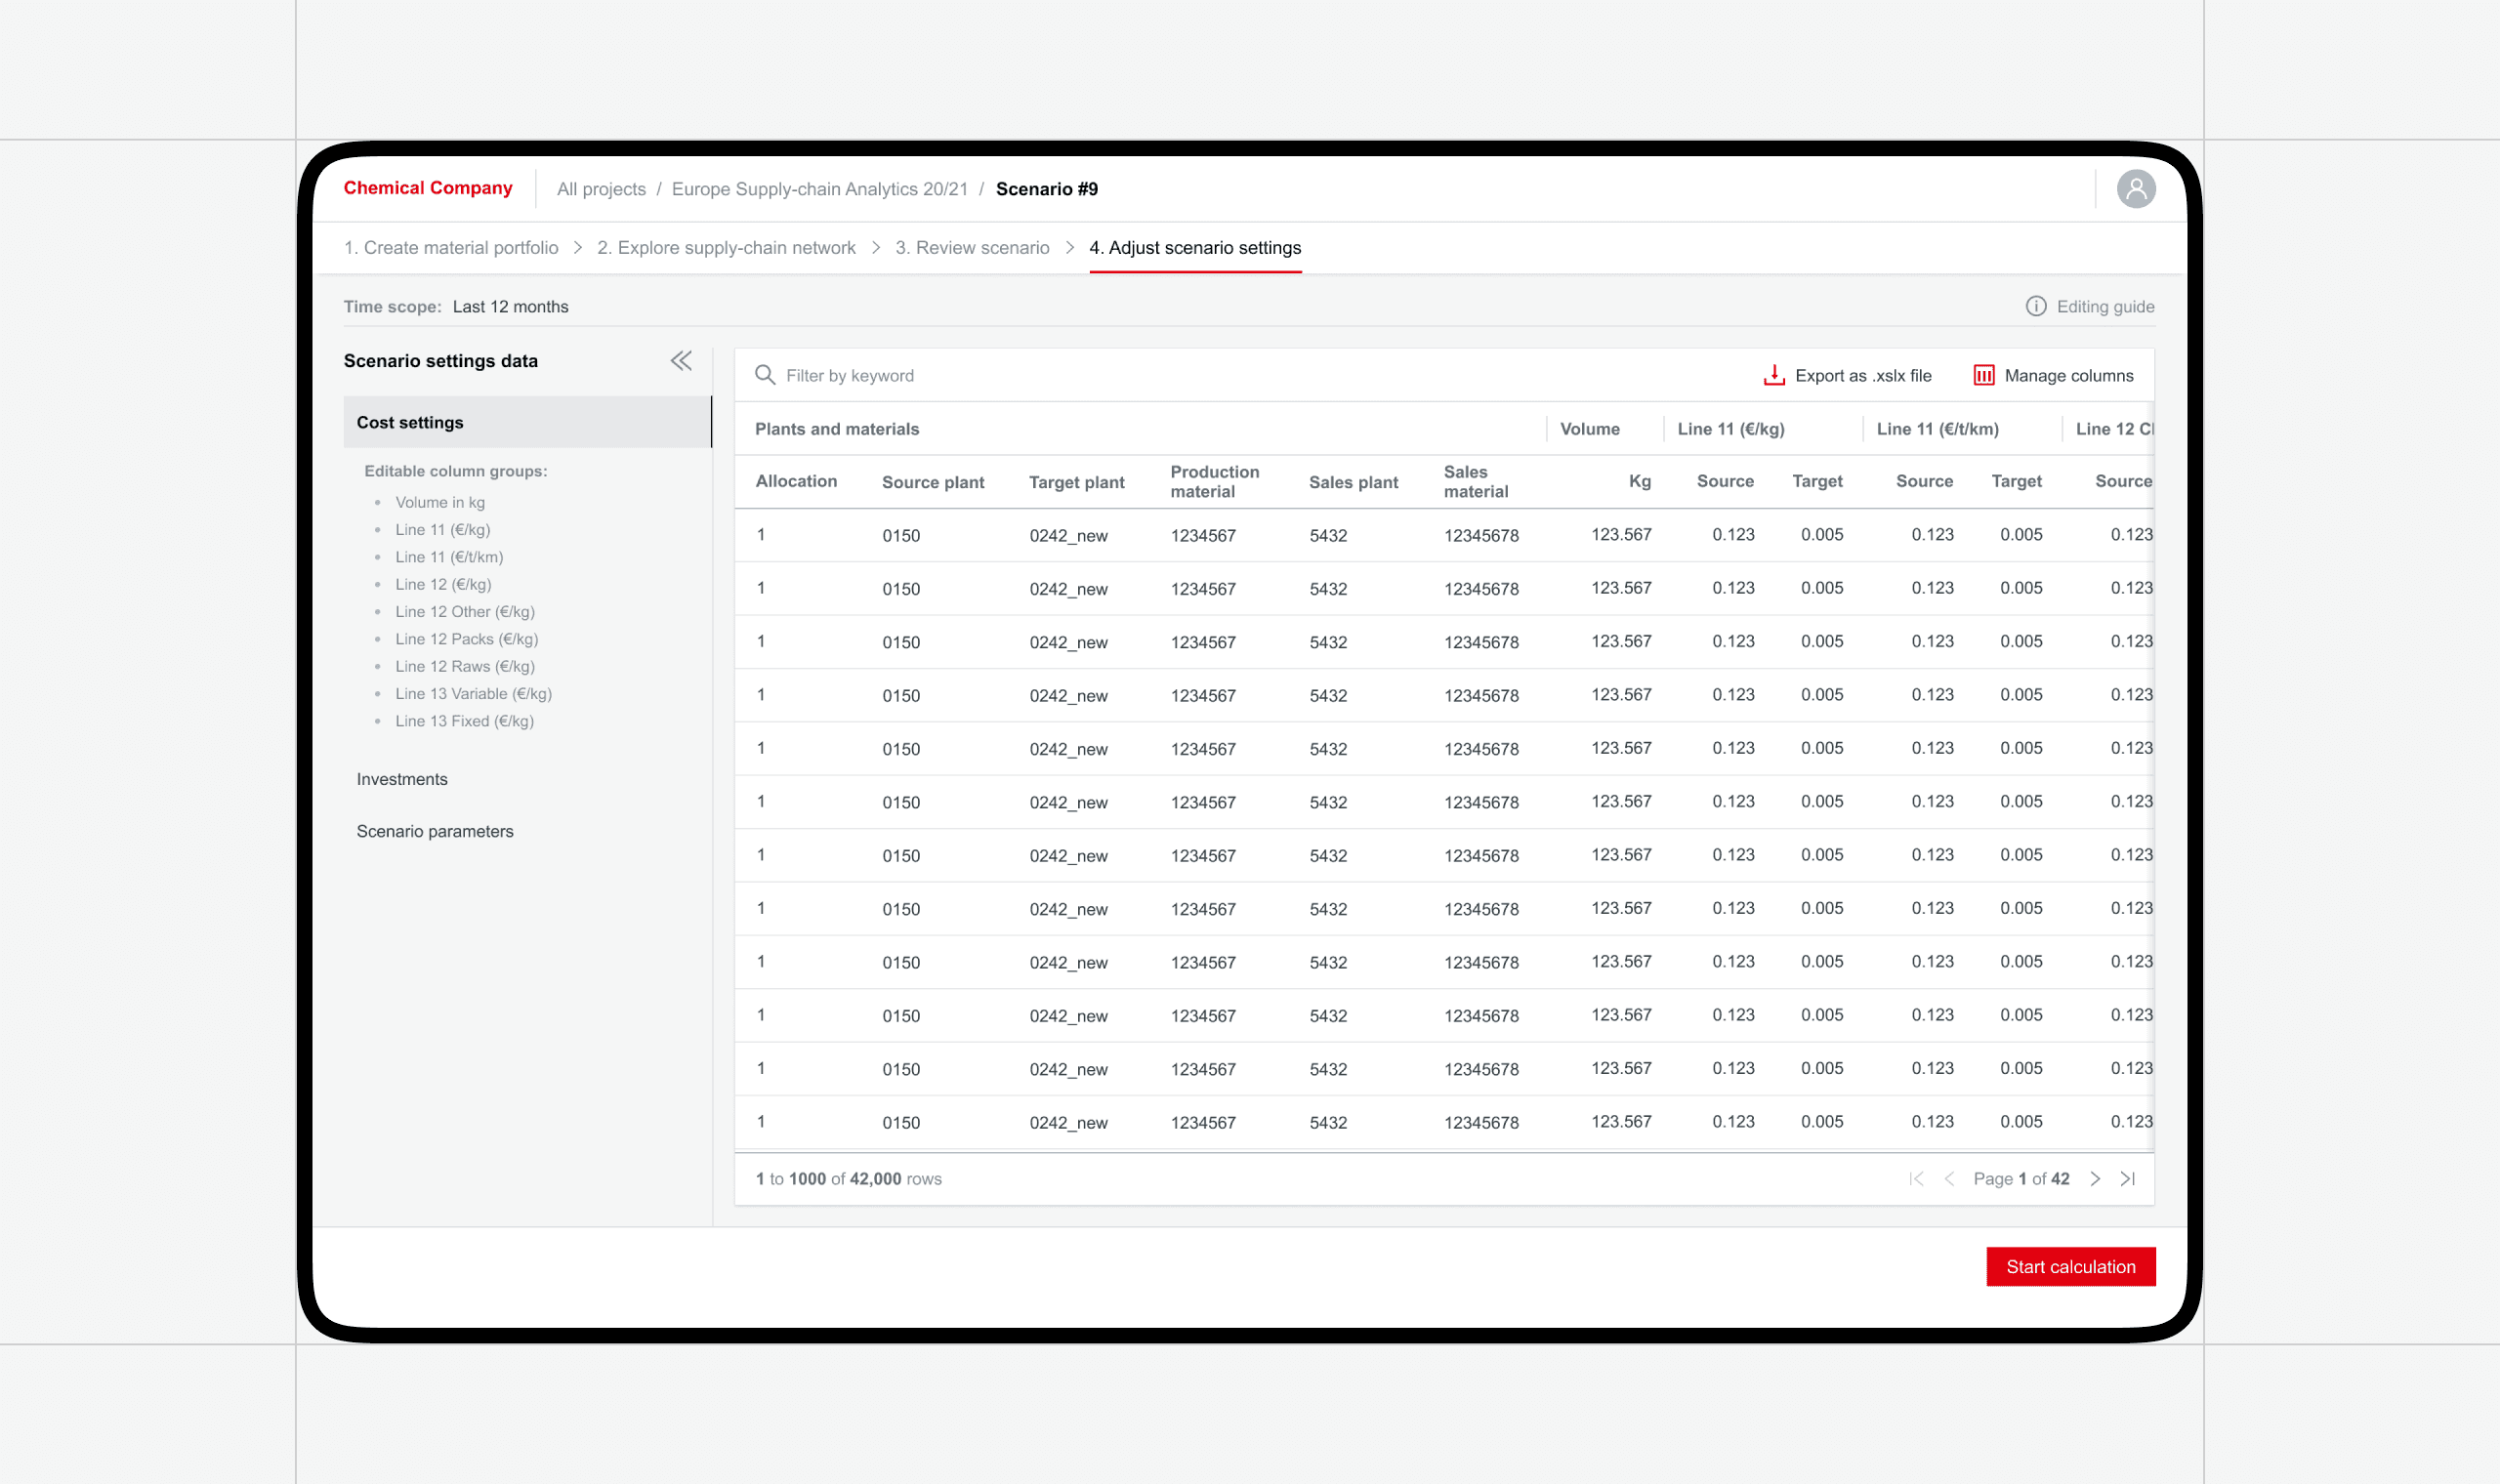Open step 2 Explore supply-chain network
The height and width of the screenshot is (1484, 2500).
[x=726, y=248]
